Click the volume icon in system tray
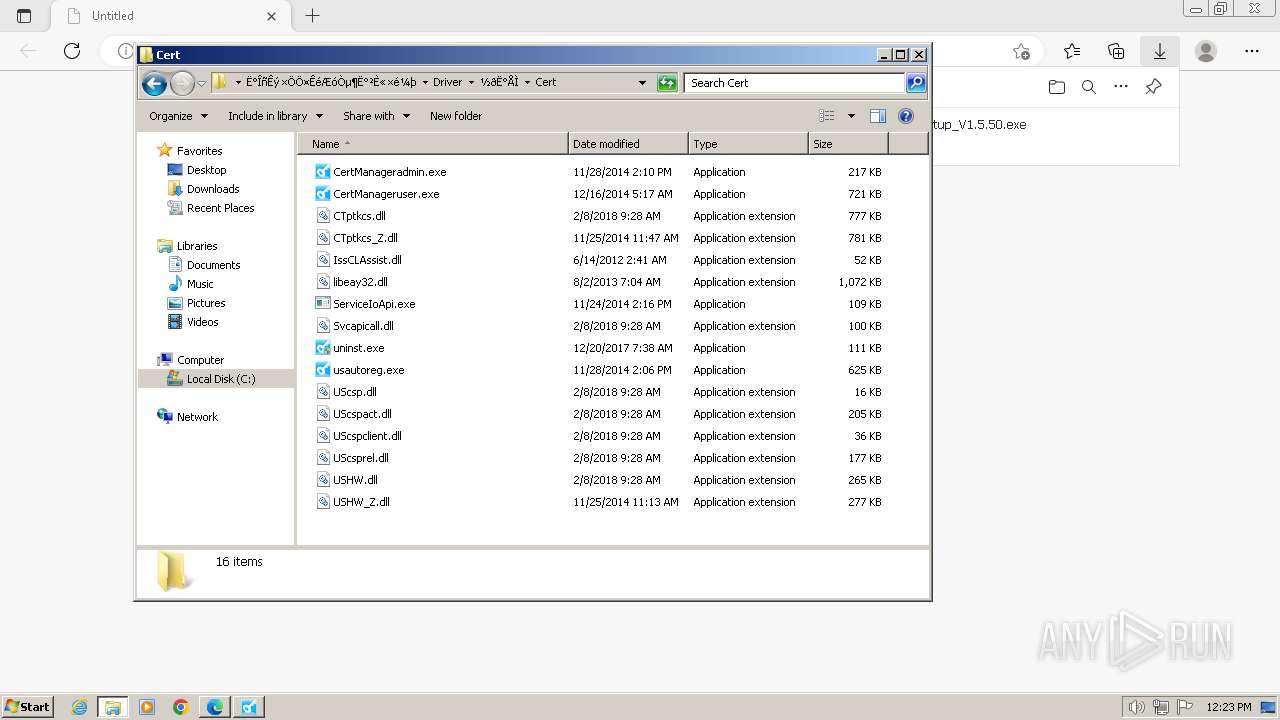This screenshot has height=720, width=1280. tap(1136, 707)
